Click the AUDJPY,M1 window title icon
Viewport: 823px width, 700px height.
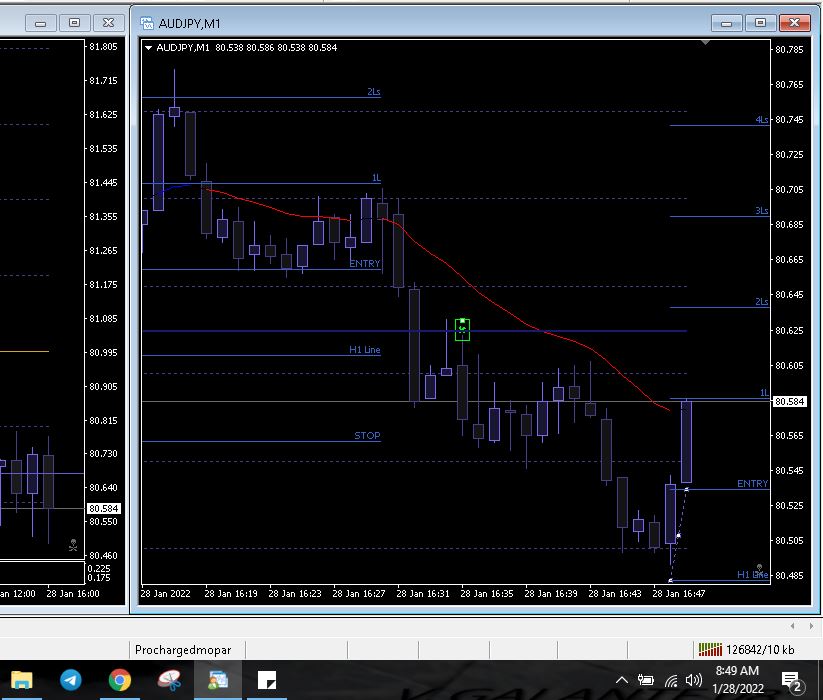pos(147,23)
